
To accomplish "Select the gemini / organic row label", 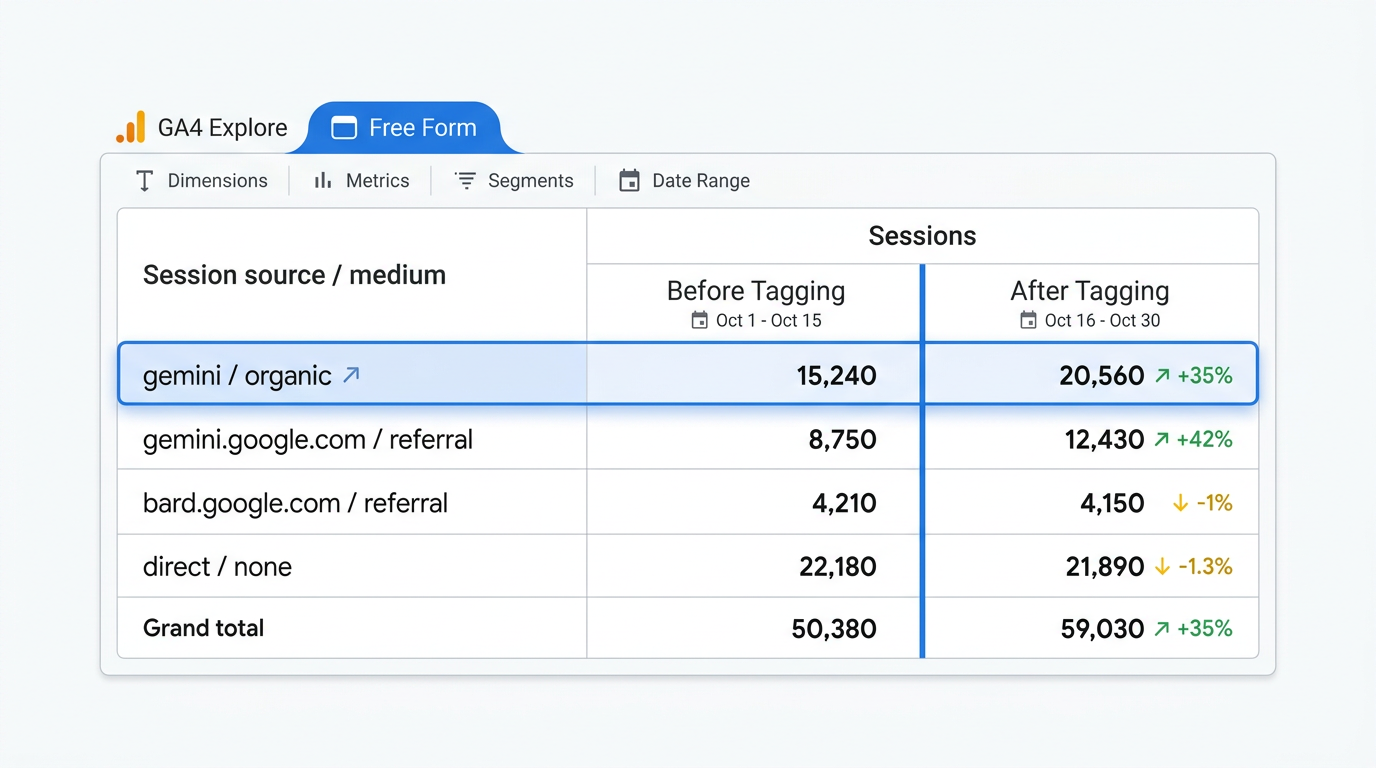I will (237, 376).
